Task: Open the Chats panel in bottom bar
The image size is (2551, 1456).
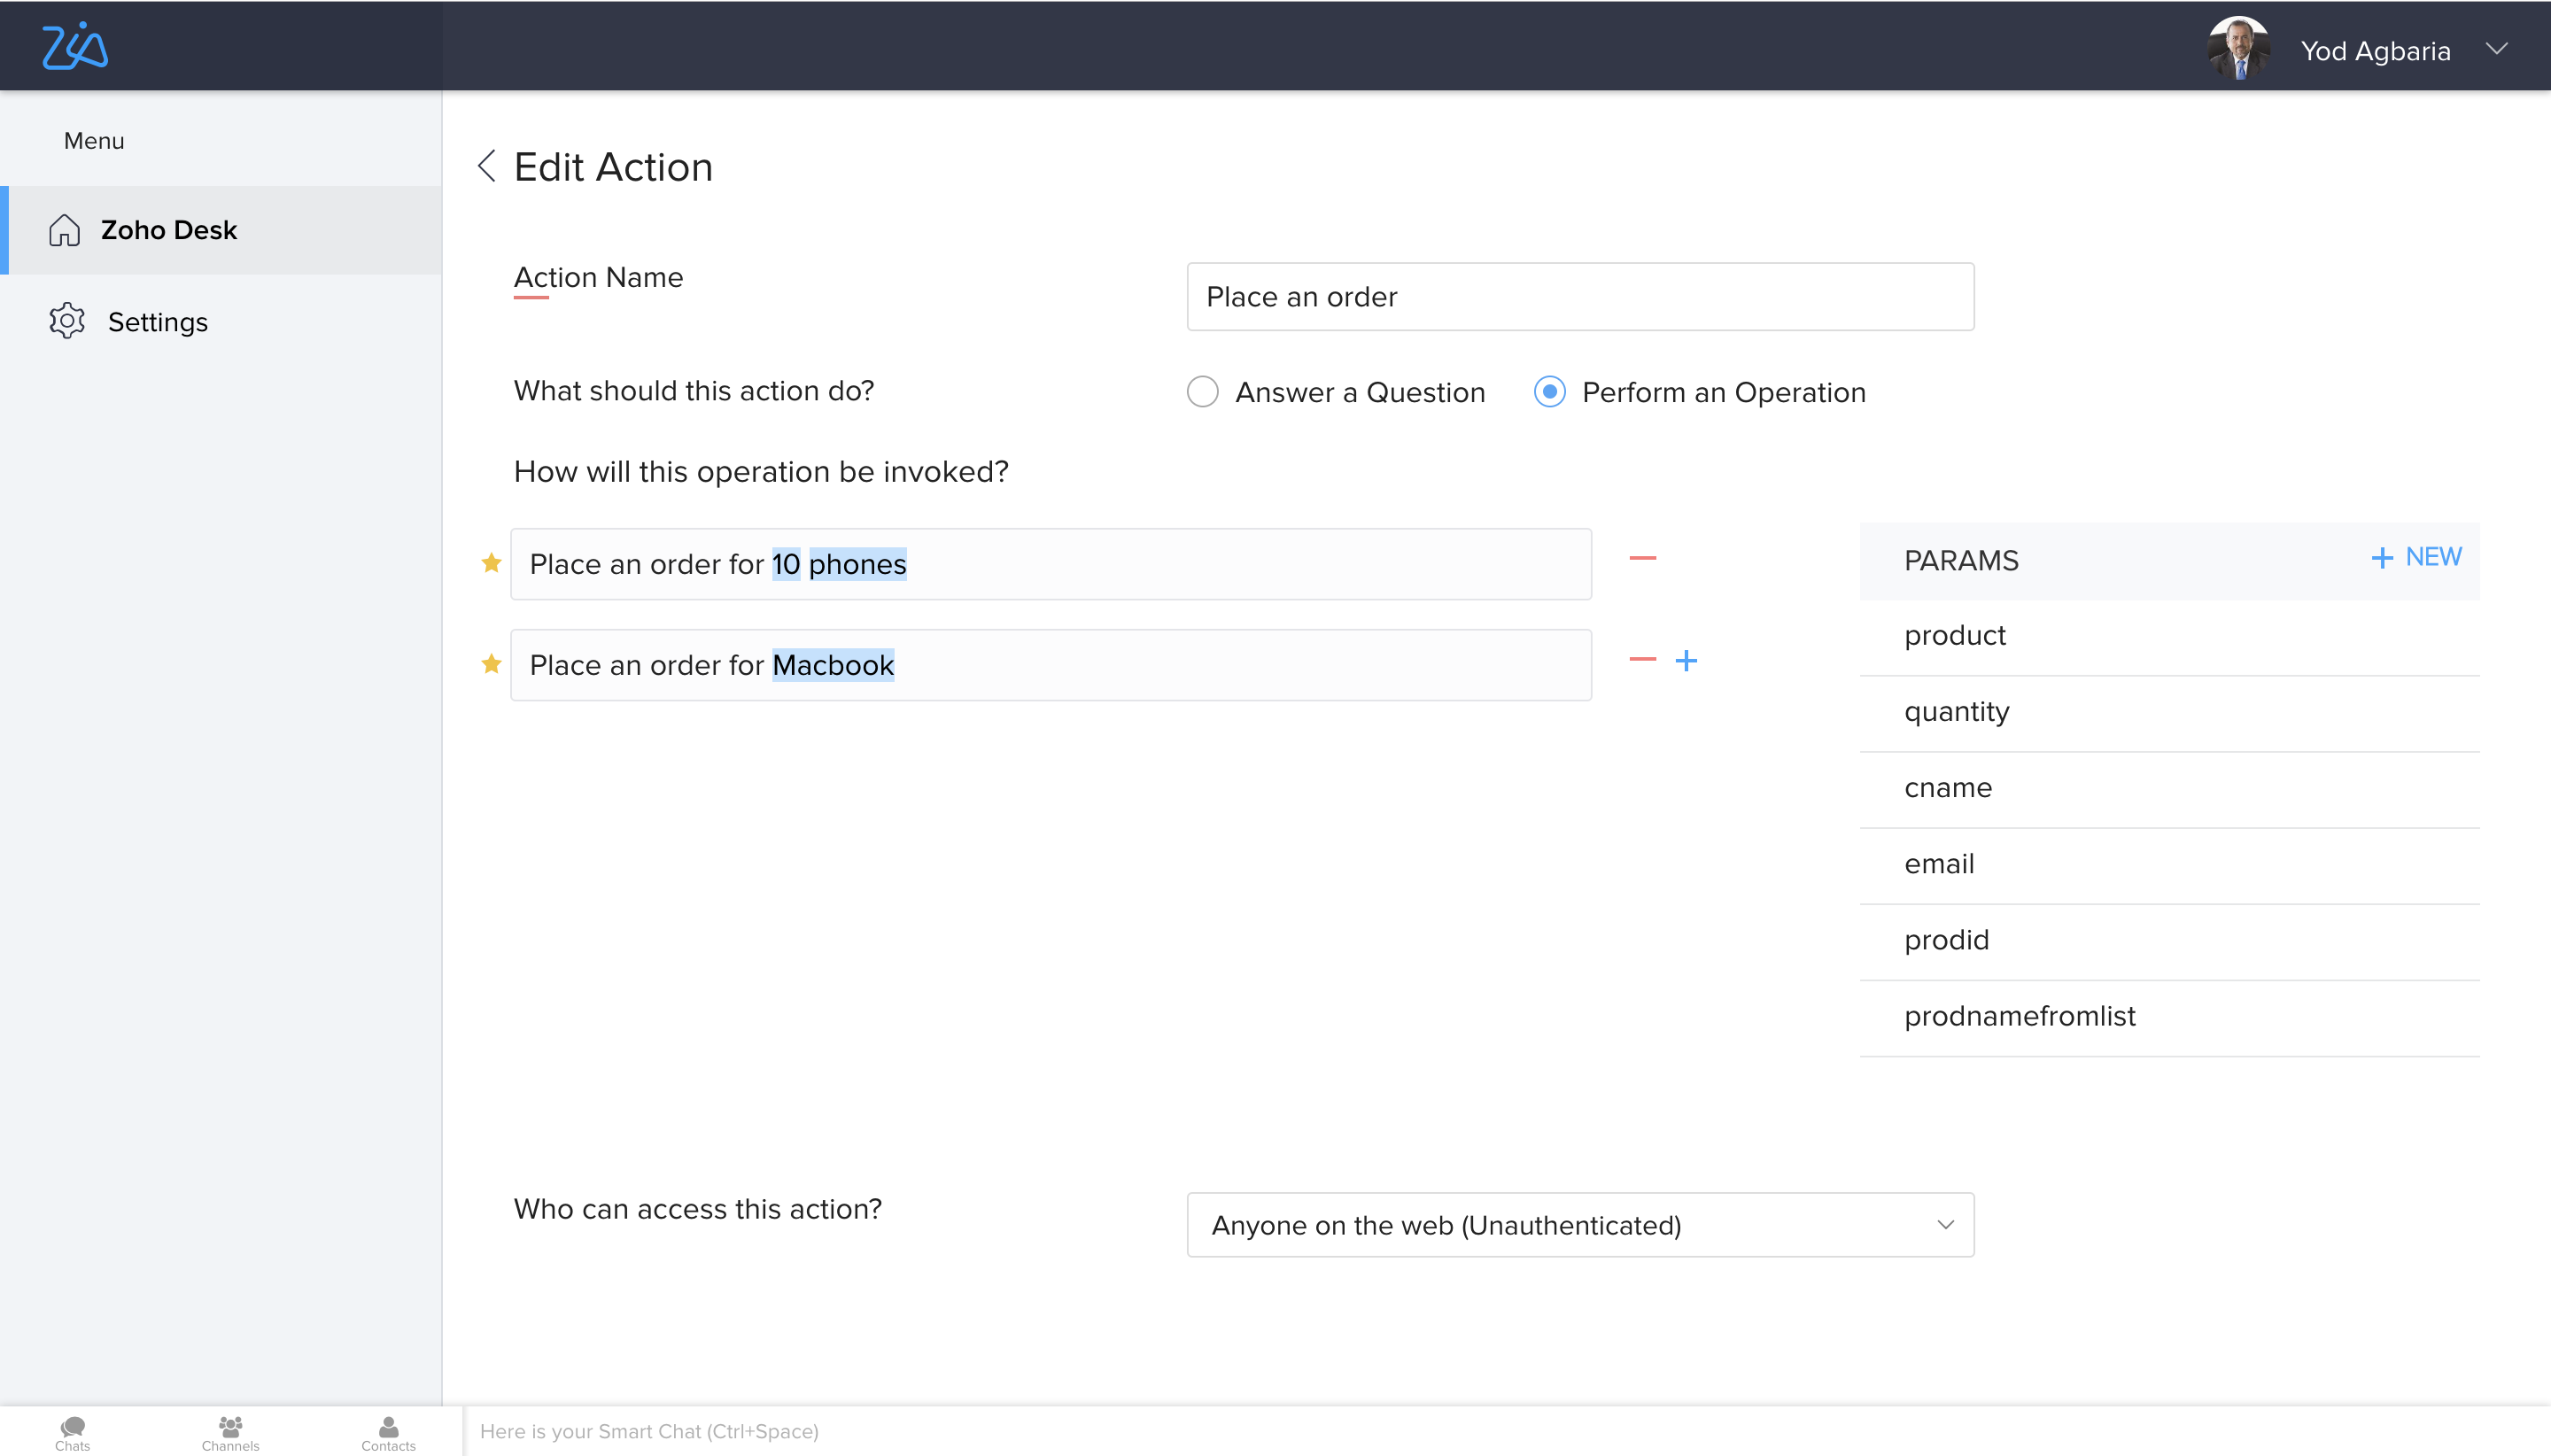Action: [x=72, y=1432]
